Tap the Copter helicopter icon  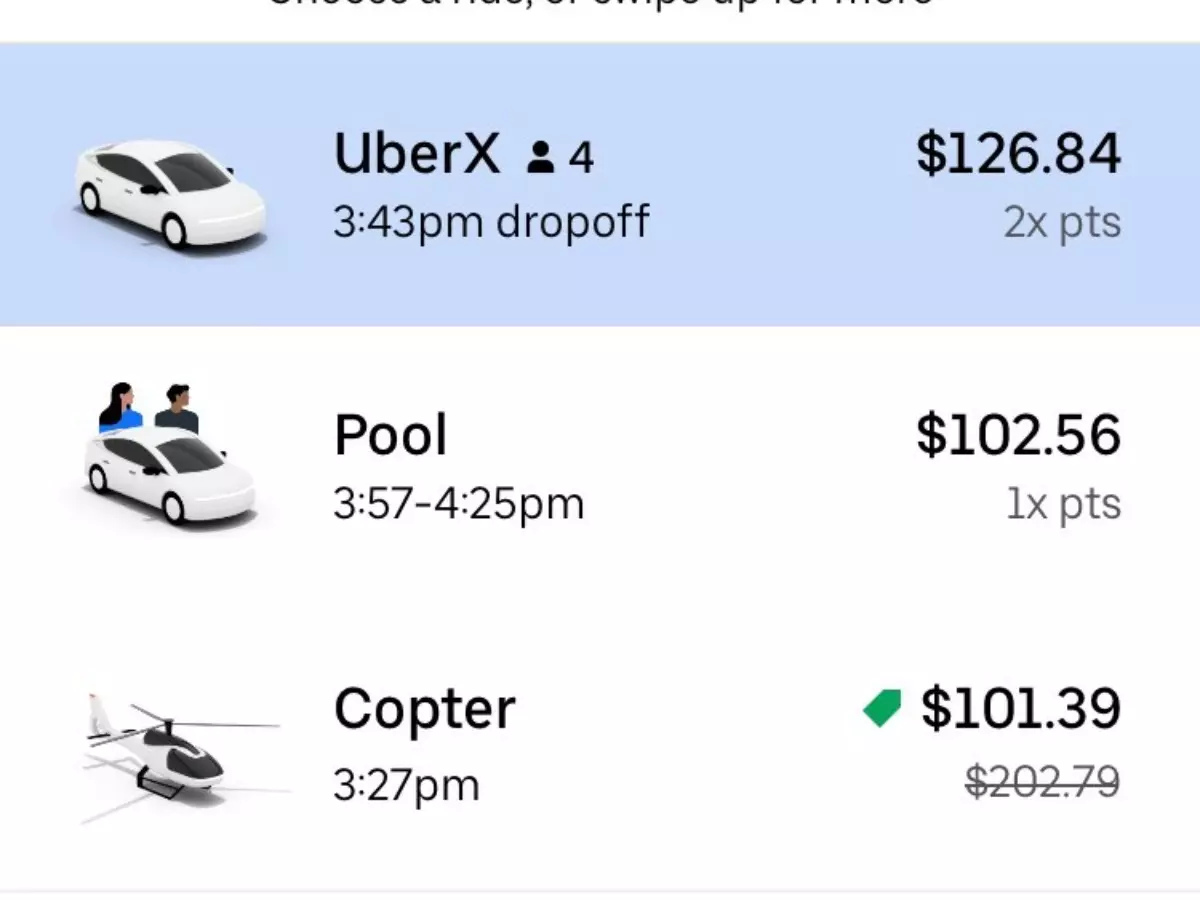click(x=182, y=752)
